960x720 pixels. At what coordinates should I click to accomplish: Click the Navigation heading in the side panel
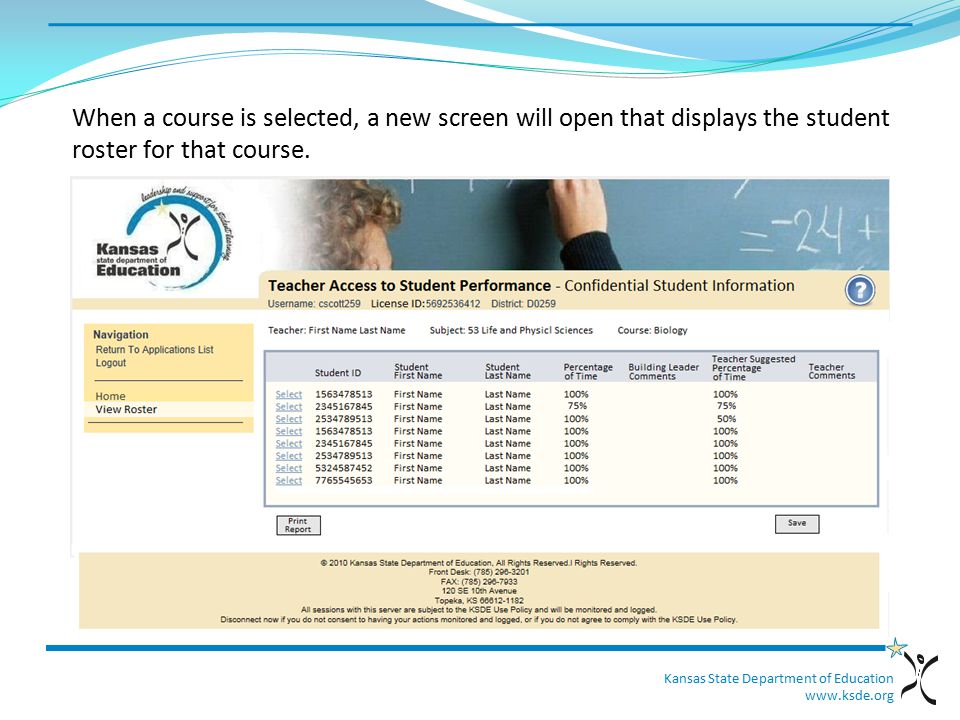[x=121, y=335]
